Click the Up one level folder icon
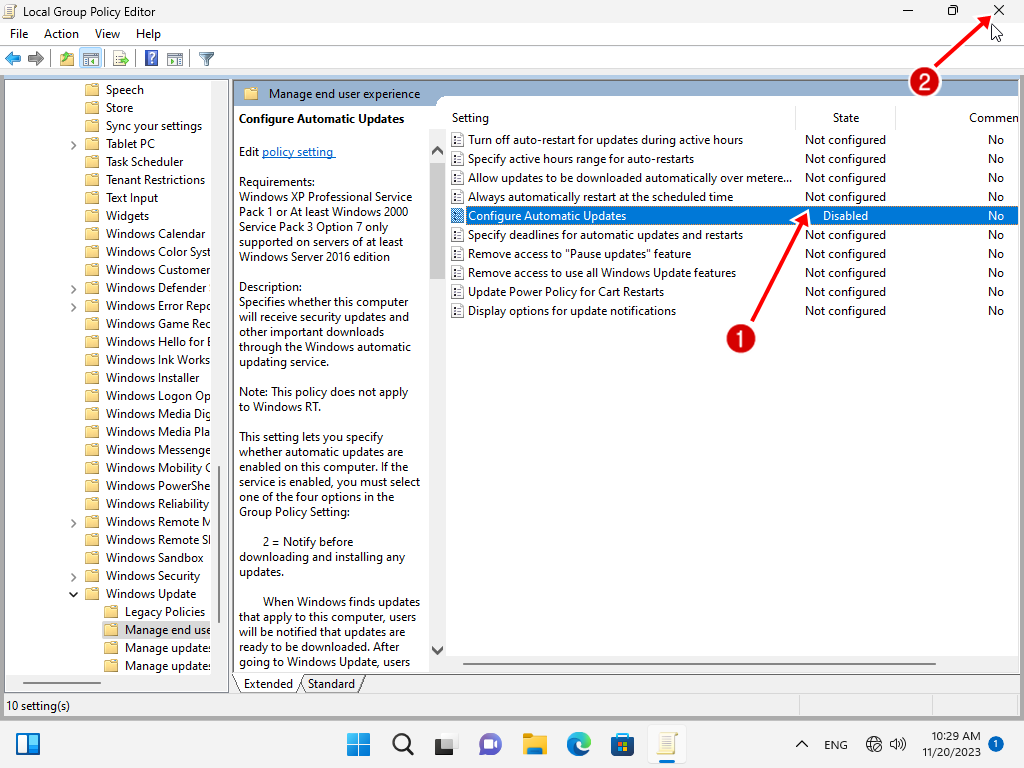This screenshot has height=768, width=1024. click(x=67, y=59)
